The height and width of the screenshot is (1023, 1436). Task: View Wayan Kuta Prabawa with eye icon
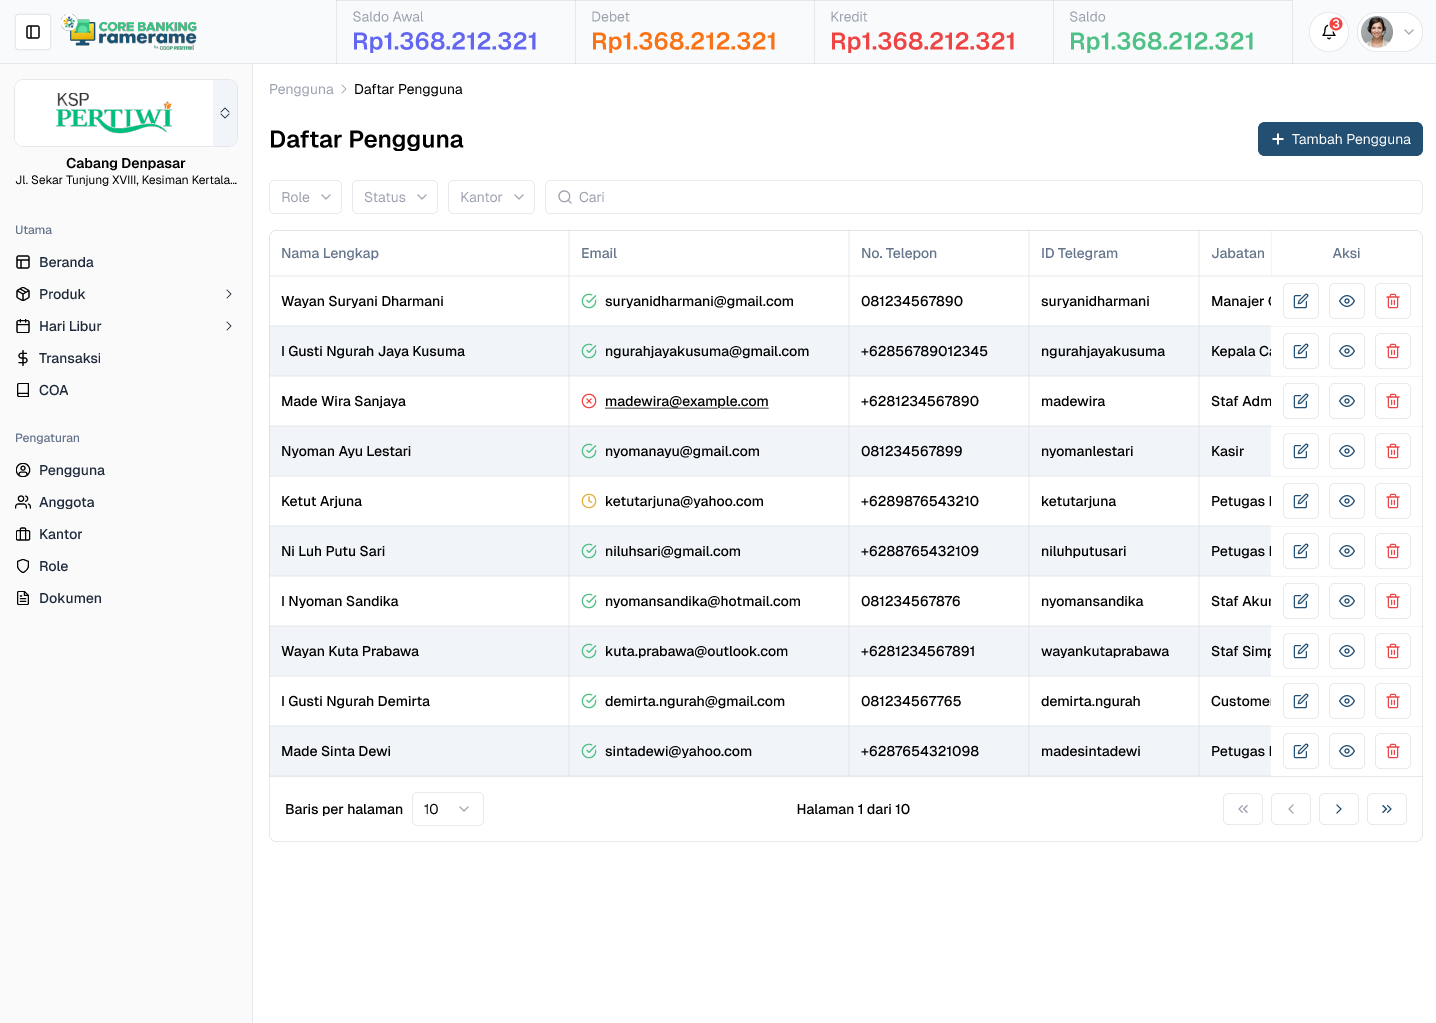[1346, 651]
